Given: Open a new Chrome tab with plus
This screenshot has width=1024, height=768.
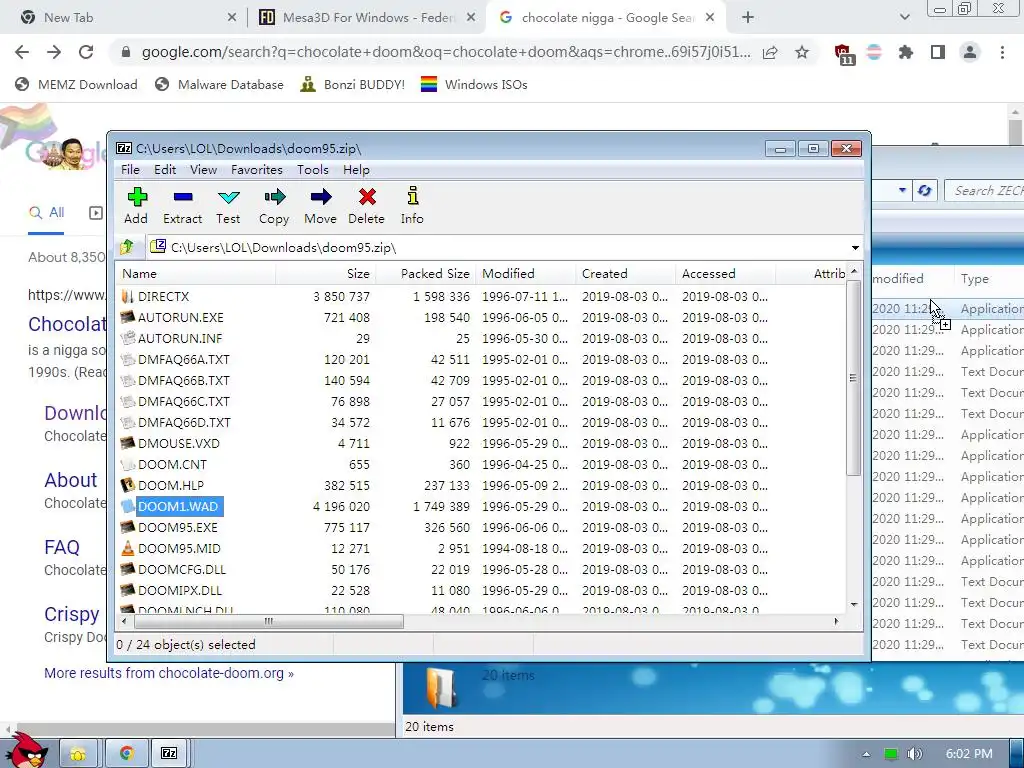Looking at the screenshot, I should pyautogui.click(x=748, y=18).
